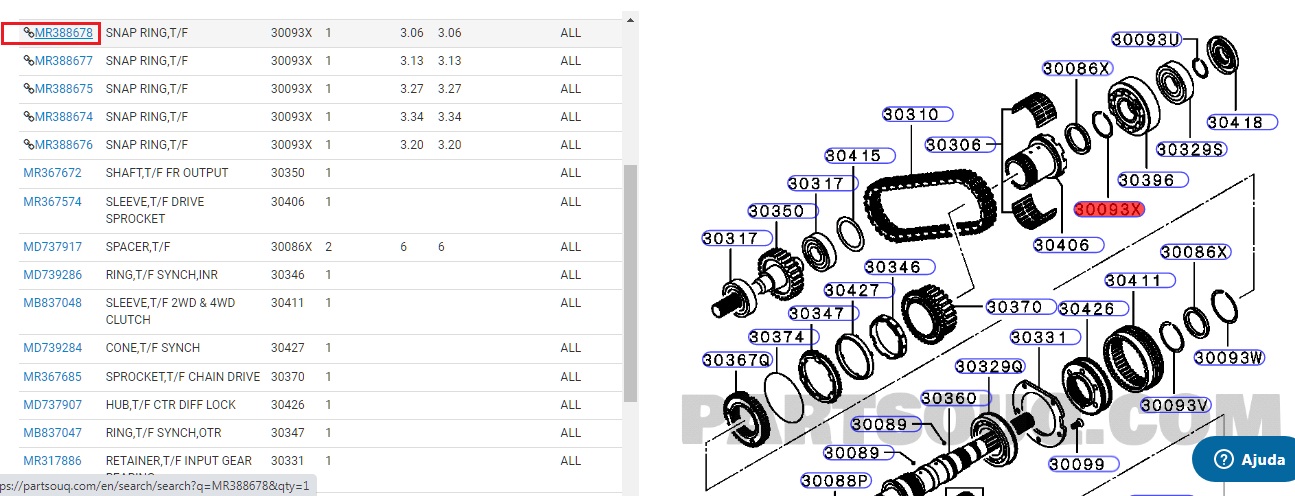
Task: Open the MD737917 spacer part link
Action: pyautogui.click(x=52, y=247)
